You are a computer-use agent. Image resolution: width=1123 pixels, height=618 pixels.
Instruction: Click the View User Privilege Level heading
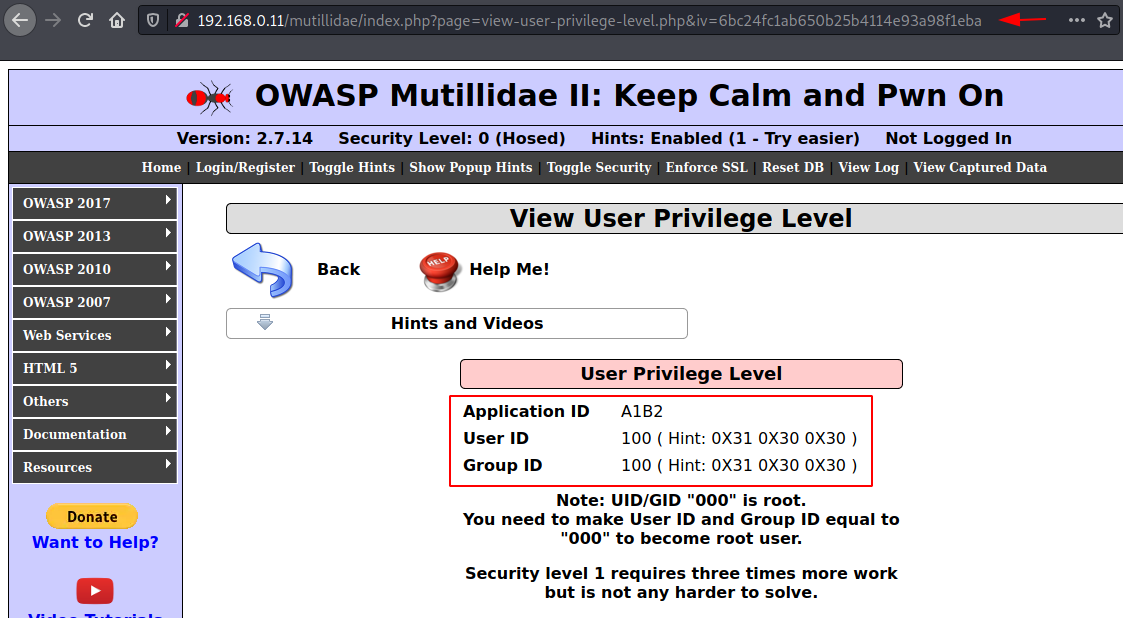pos(680,218)
